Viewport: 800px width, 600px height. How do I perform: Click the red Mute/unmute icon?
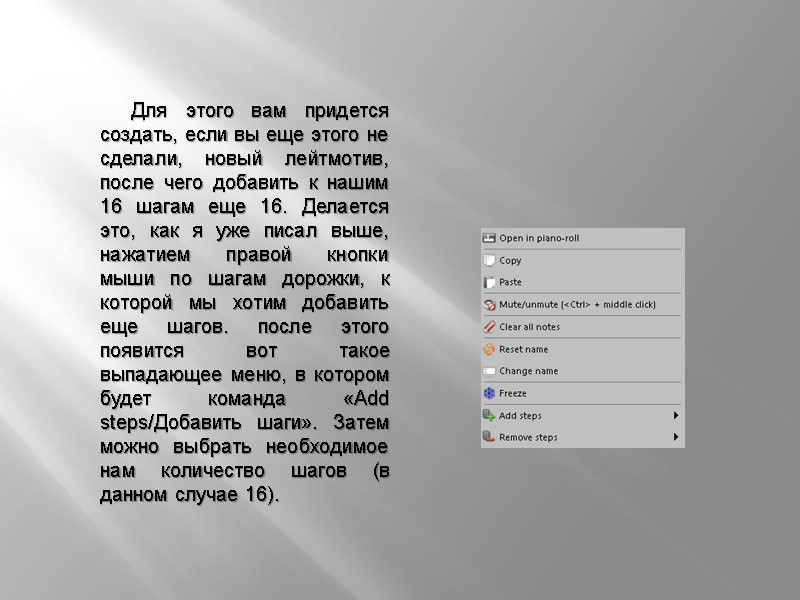click(x=489, y=304)
